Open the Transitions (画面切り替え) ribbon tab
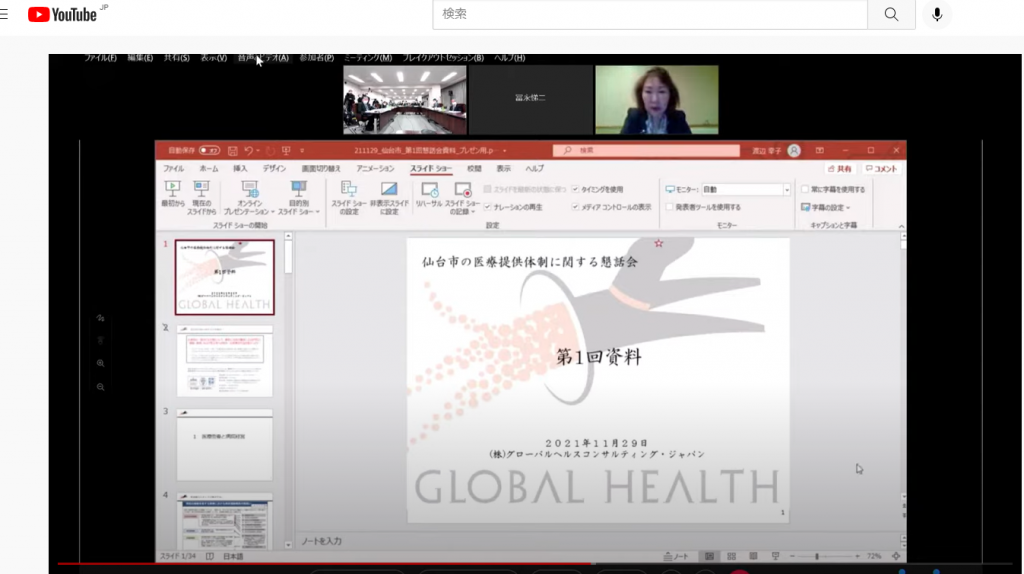 [x=321, y=169]
